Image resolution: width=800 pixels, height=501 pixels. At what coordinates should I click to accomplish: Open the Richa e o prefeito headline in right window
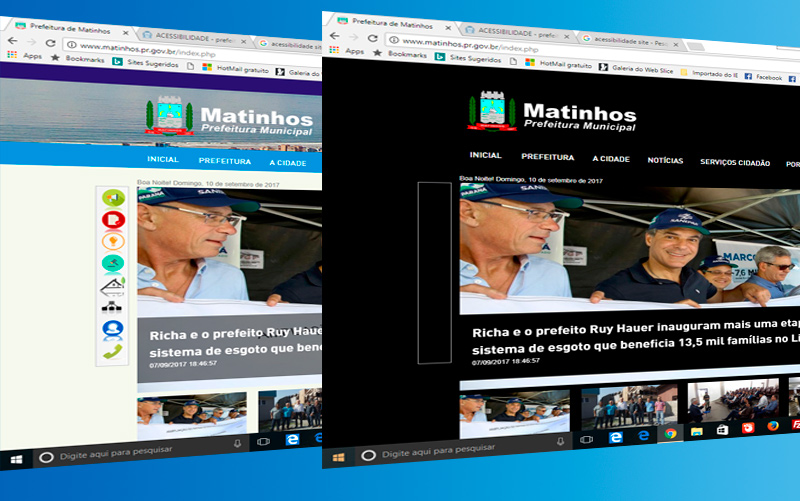tap(636, 336)
